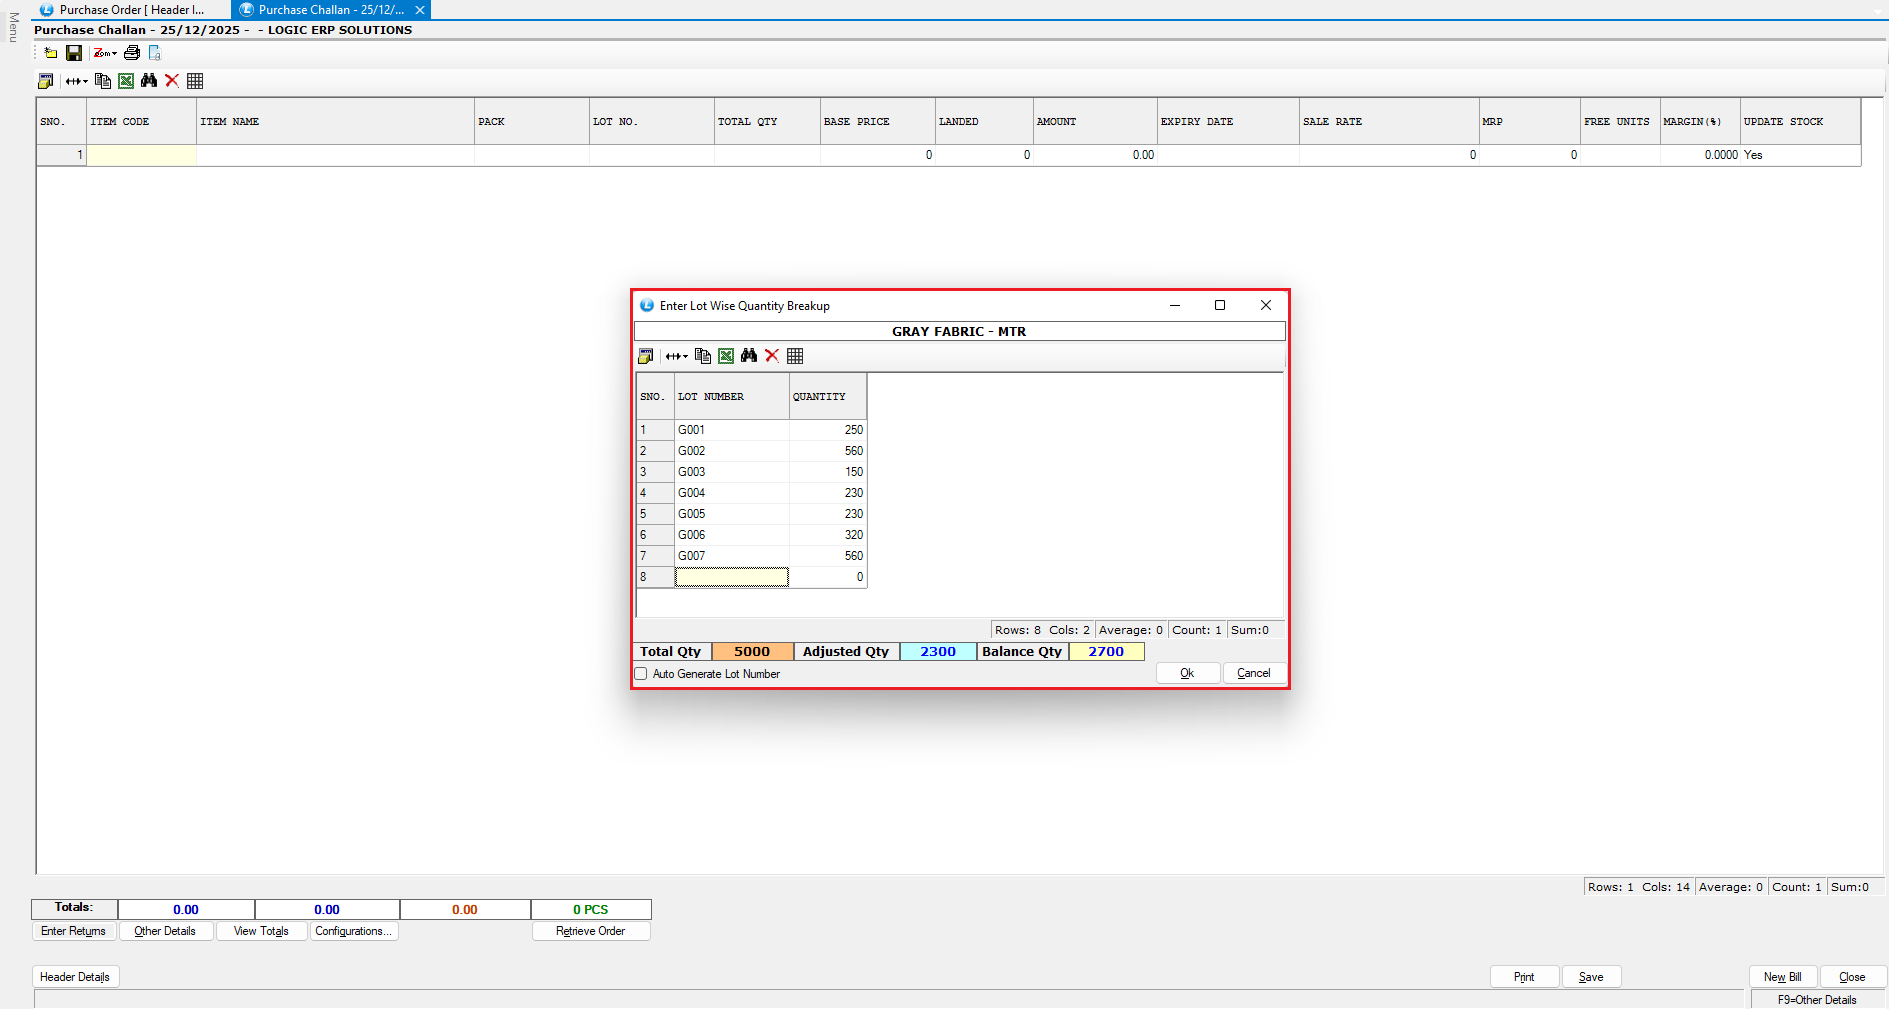Click the new folder icon in top toolbar
This screenshot has height=1009, width=1889.
[50, 53]
